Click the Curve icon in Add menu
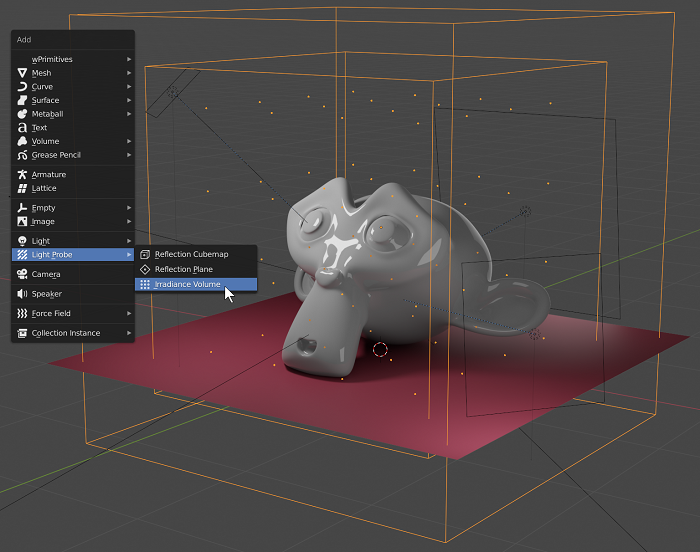 pyautogui.click(x=22, y=87)
